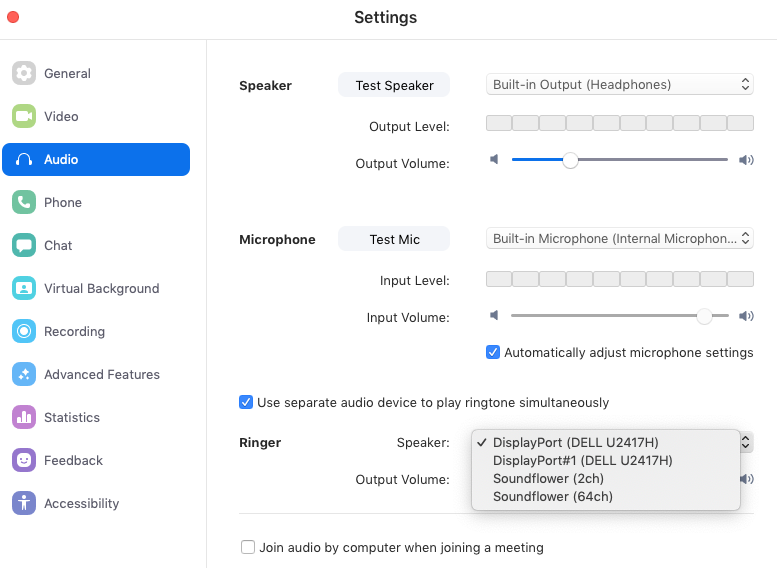Select DisplayPort#1 (DELL U2417H) option
This screenshot has width=777, height=568.
click(x=582, y=461)
